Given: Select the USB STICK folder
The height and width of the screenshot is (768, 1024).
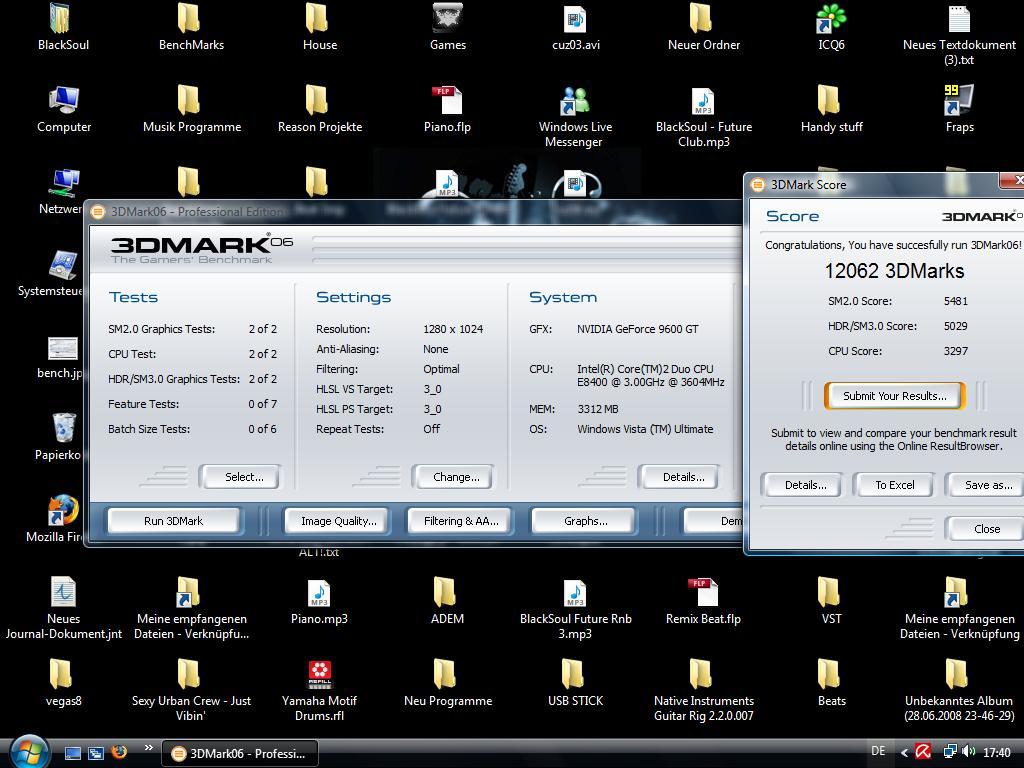Looking at the screenshot, I should click(575, 683).
